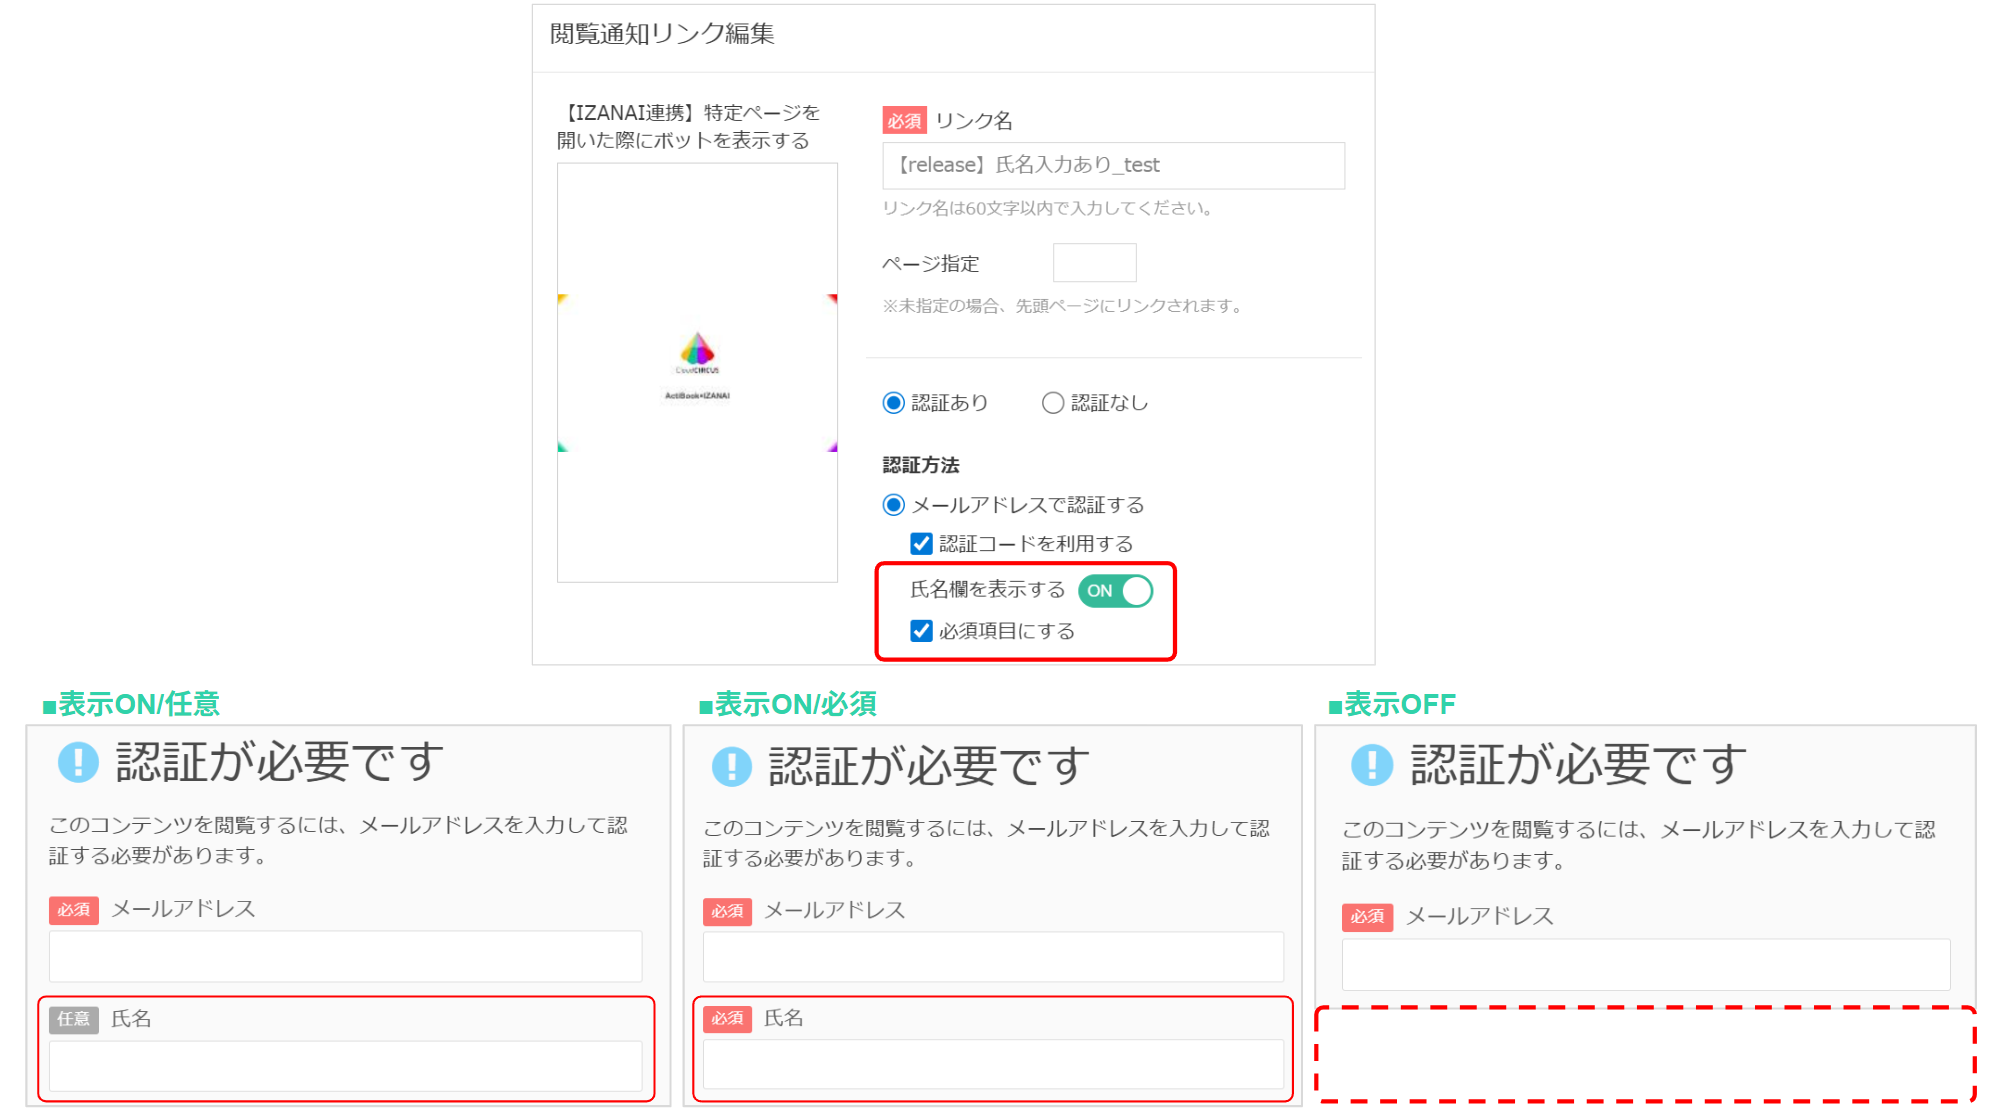The image size is (1989, 1115).
Task: Click info icon in 表示ON/任意 panel
Action: (x=78, y=762)
